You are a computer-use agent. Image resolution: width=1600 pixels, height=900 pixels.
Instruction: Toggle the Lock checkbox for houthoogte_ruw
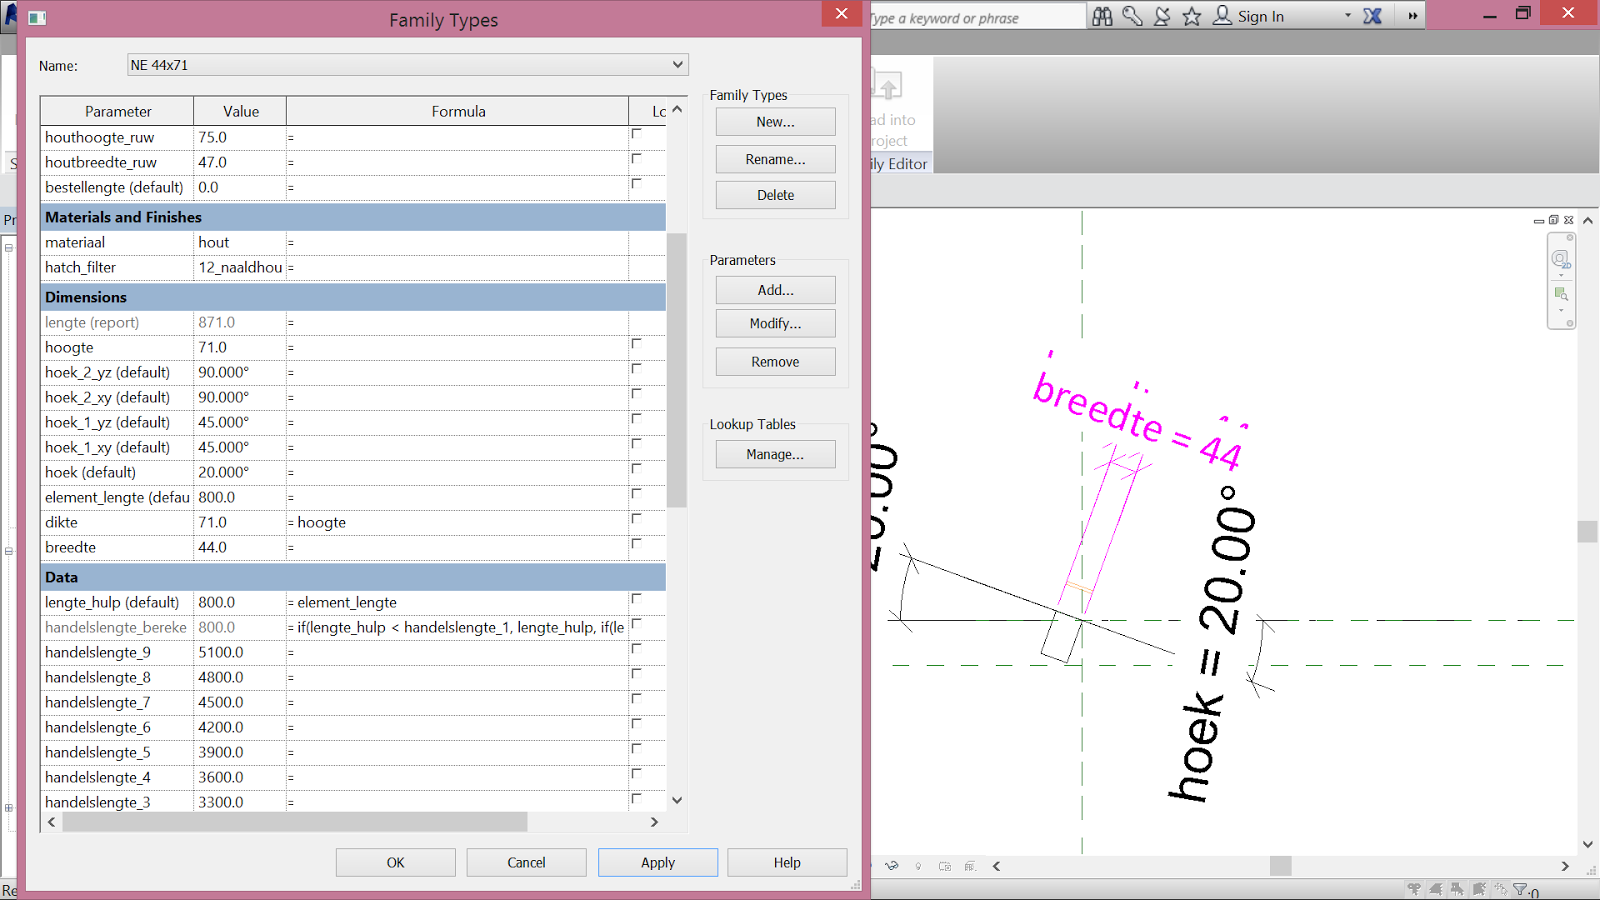pyautogui.click(x=636, y=133)
